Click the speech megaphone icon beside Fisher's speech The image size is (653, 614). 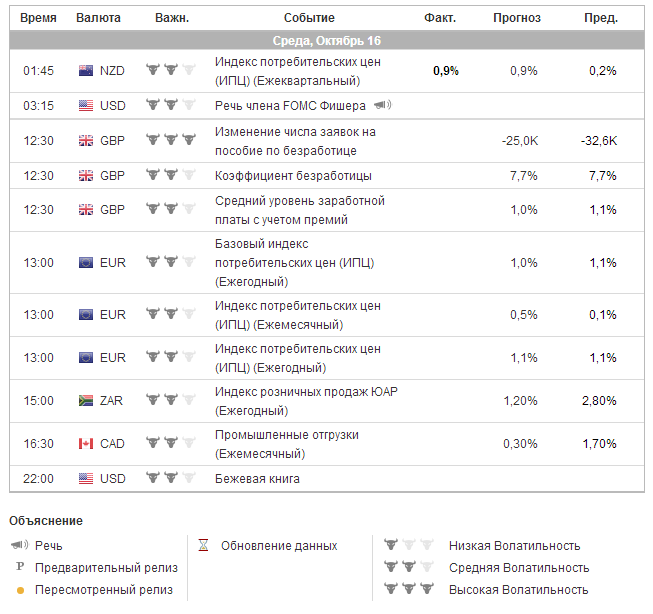382,105
